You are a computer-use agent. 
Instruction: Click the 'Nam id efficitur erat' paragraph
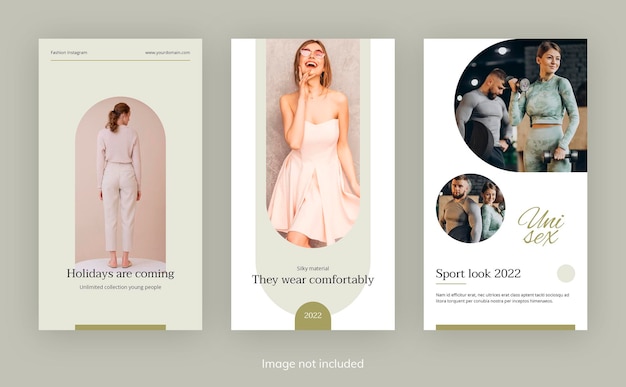coord(502,298)
